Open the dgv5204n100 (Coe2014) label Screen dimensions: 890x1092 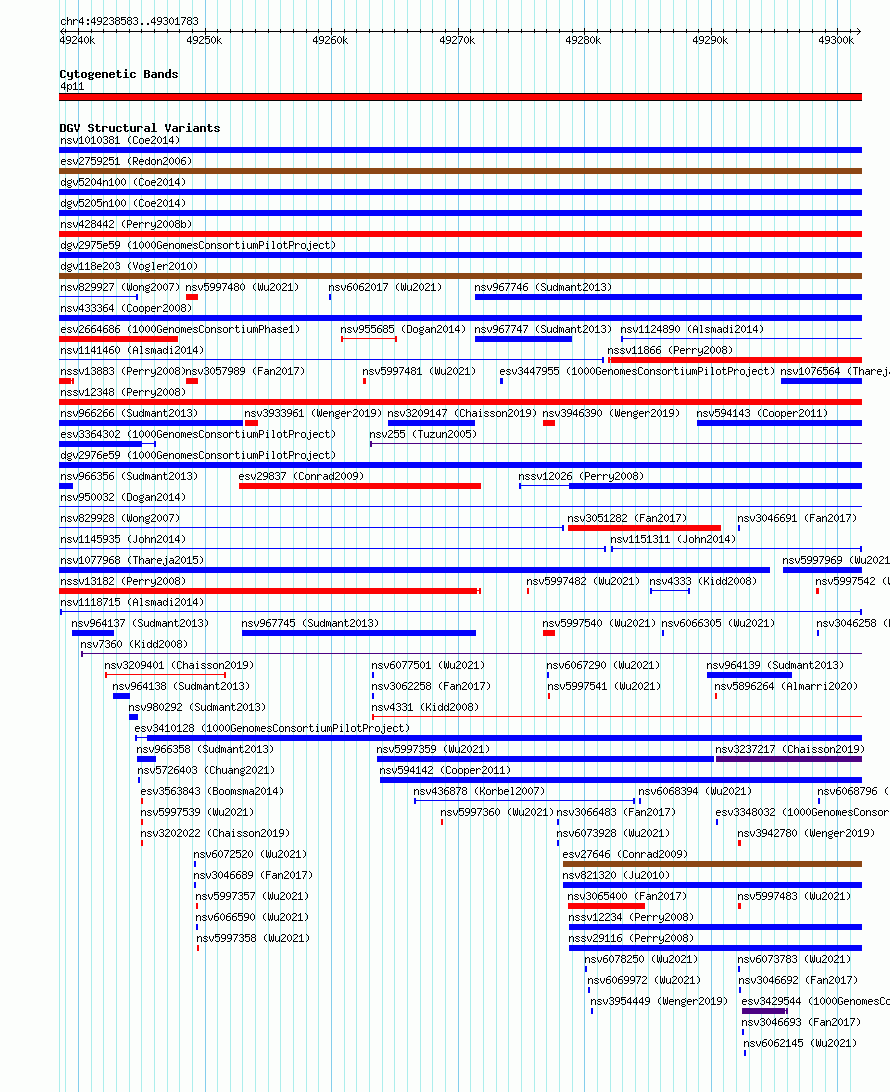point(123,182)
